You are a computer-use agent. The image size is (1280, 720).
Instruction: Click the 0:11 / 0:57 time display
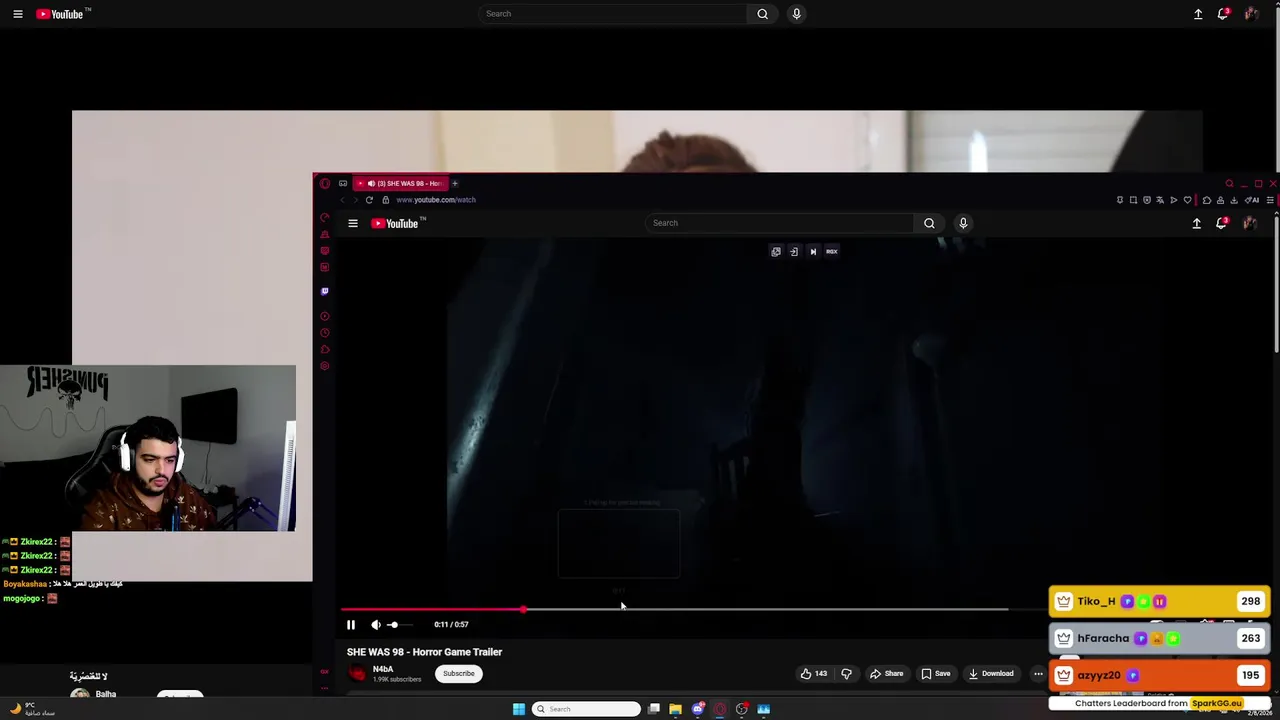click(x=451, y=625)
